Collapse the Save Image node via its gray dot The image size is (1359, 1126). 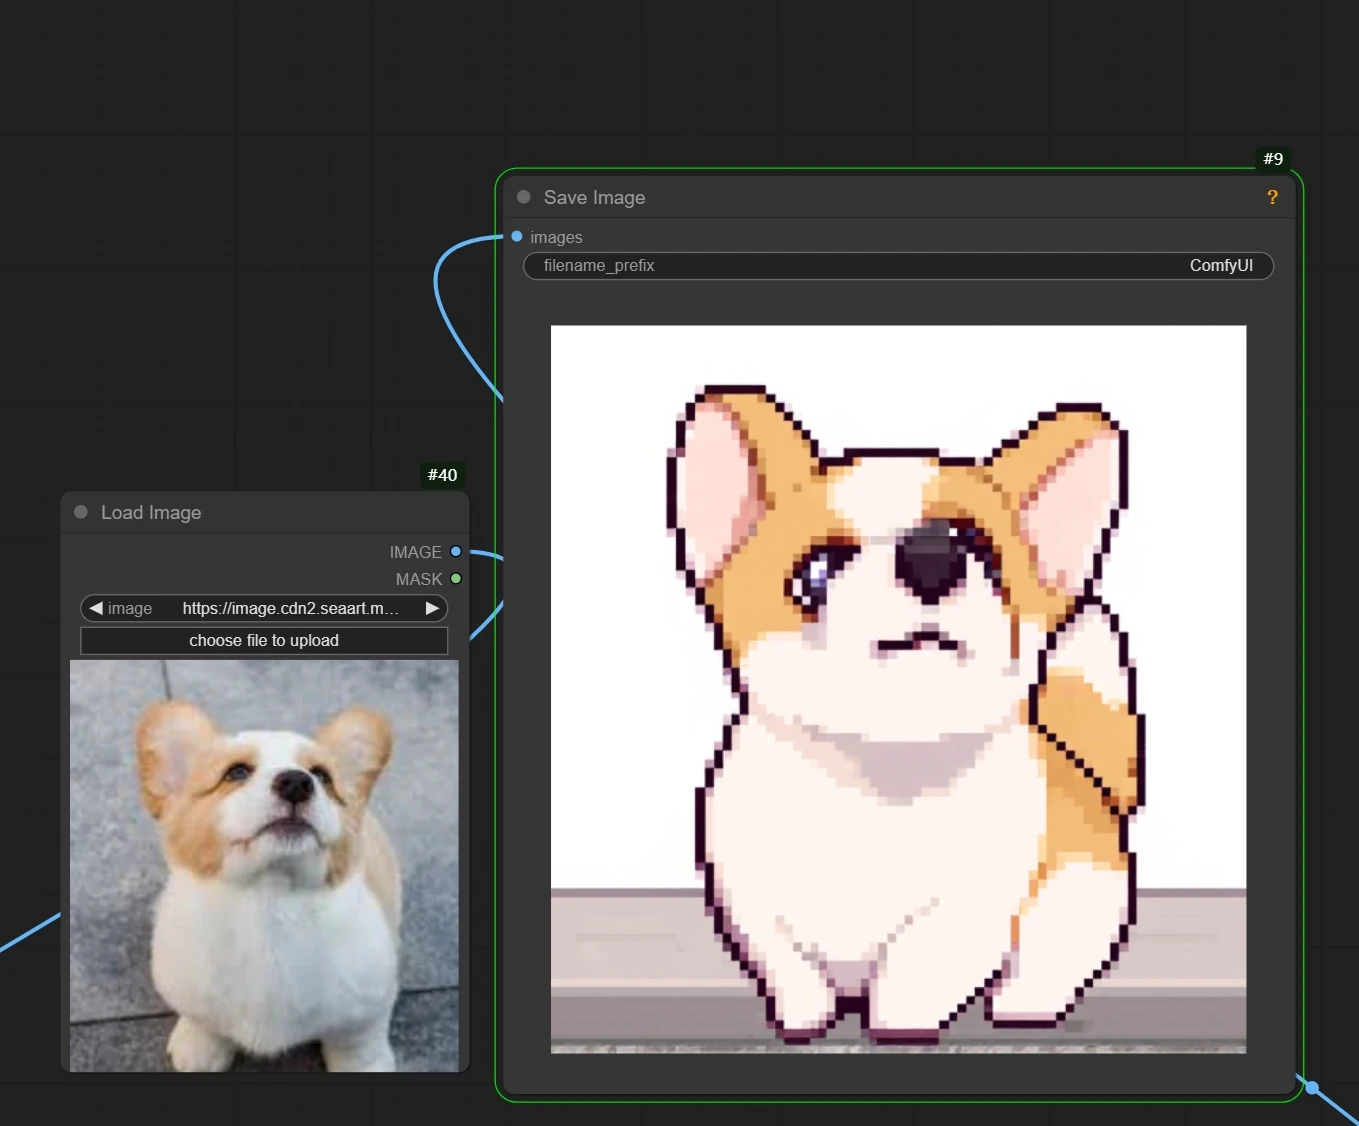coord(523,197)
